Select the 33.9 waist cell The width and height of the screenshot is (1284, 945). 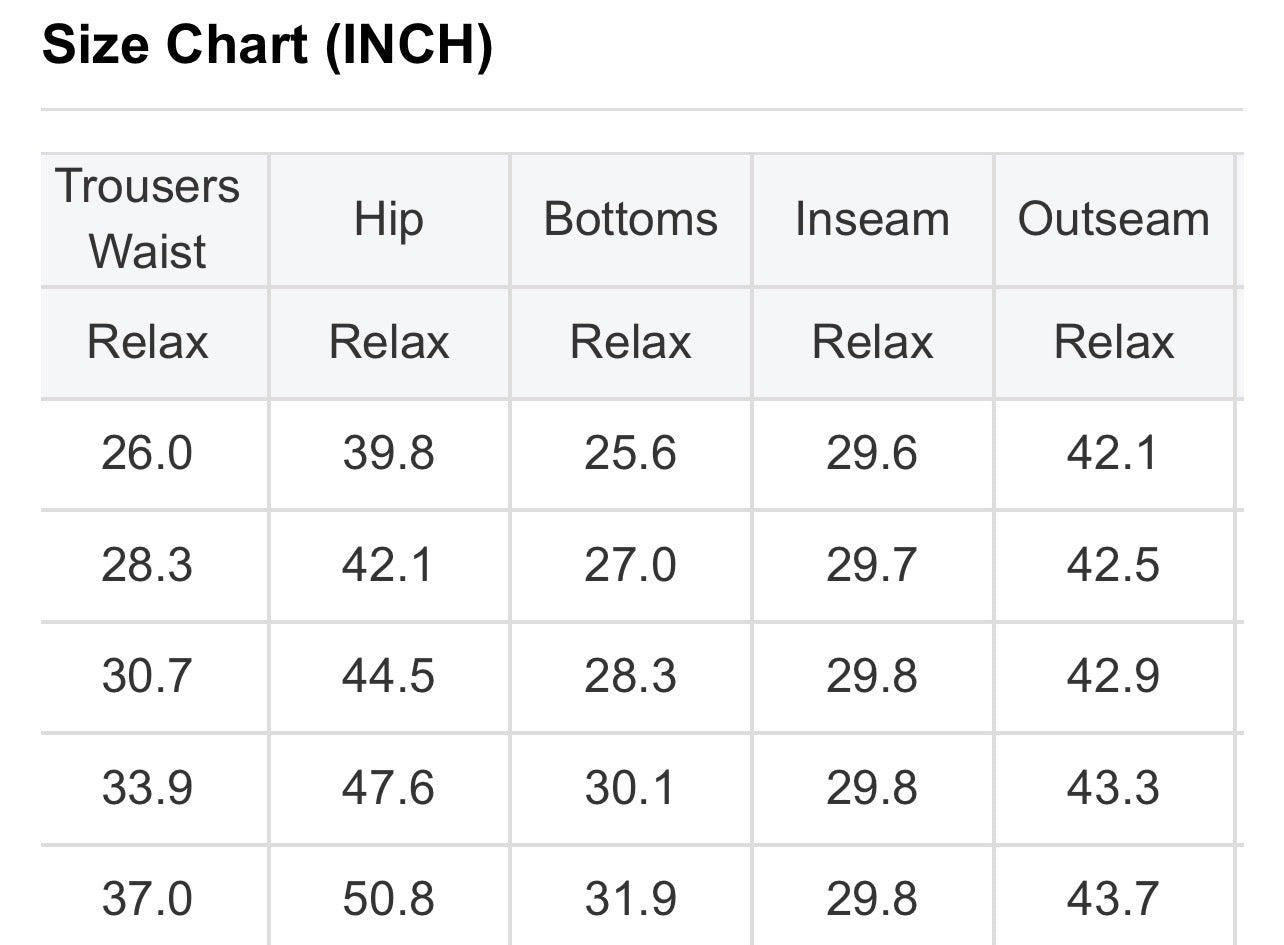click(147, 788)
